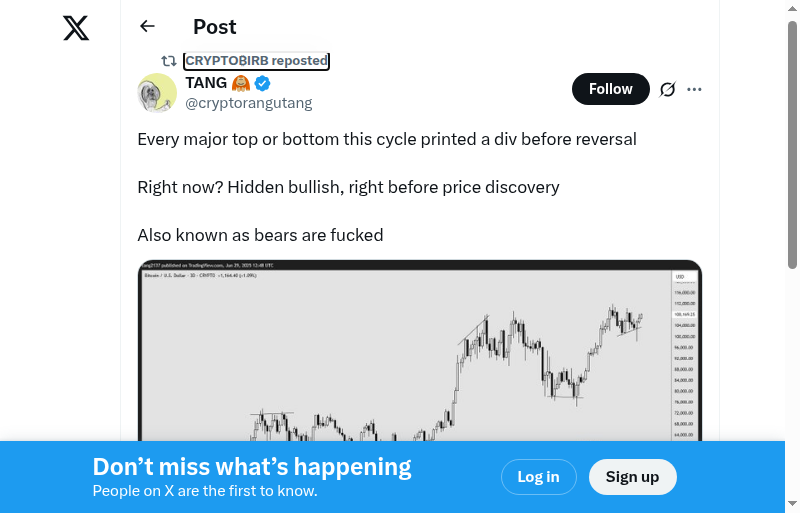This screenshot has width=800, height=513.
Task: Click the Grok icon beside Follow
Action: pos(668,89)
